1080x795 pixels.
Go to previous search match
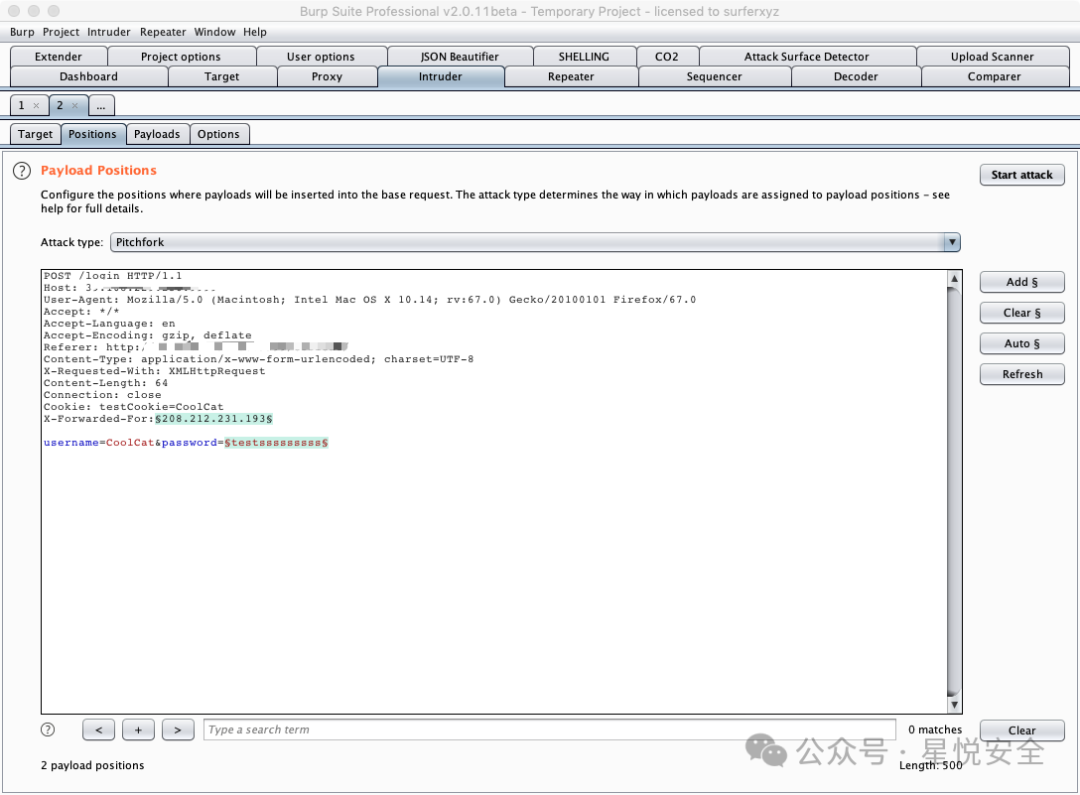[x=98, y=730]
